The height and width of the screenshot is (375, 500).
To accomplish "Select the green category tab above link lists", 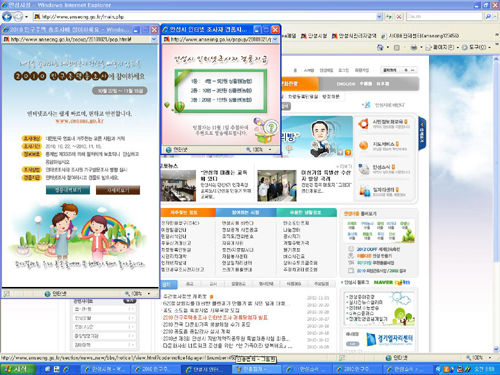I will pyautogui.click(x=306, y=212).
